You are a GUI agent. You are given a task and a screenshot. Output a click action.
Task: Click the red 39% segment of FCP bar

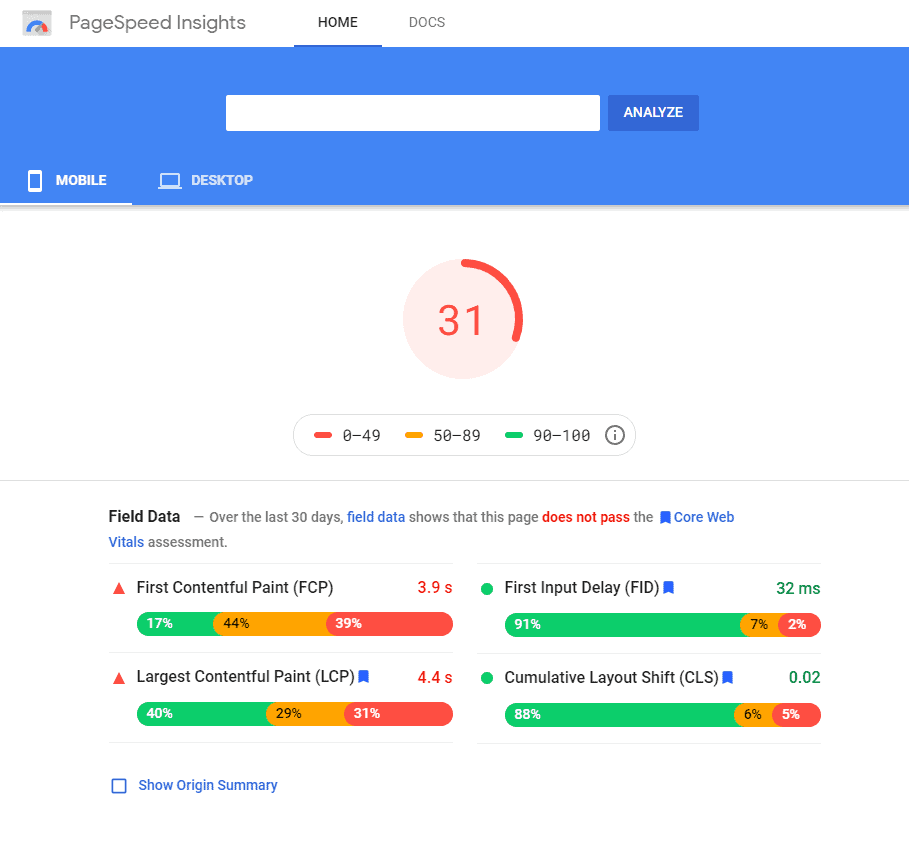click(x=389, y=624)
